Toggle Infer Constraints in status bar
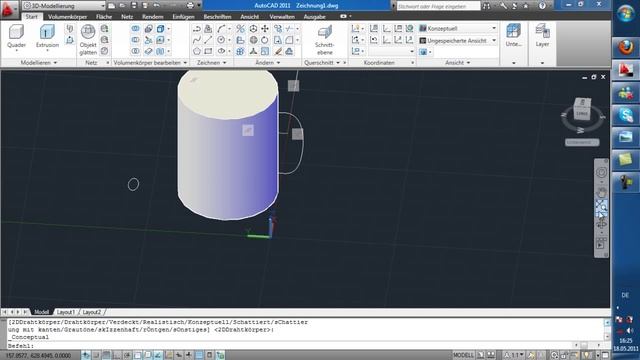Viewport: 640px width, 360px height. (x=86, y=355)
